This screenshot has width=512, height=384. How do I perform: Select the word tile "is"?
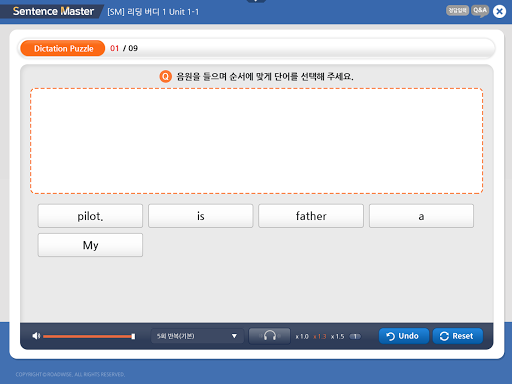tap(201, 216)
